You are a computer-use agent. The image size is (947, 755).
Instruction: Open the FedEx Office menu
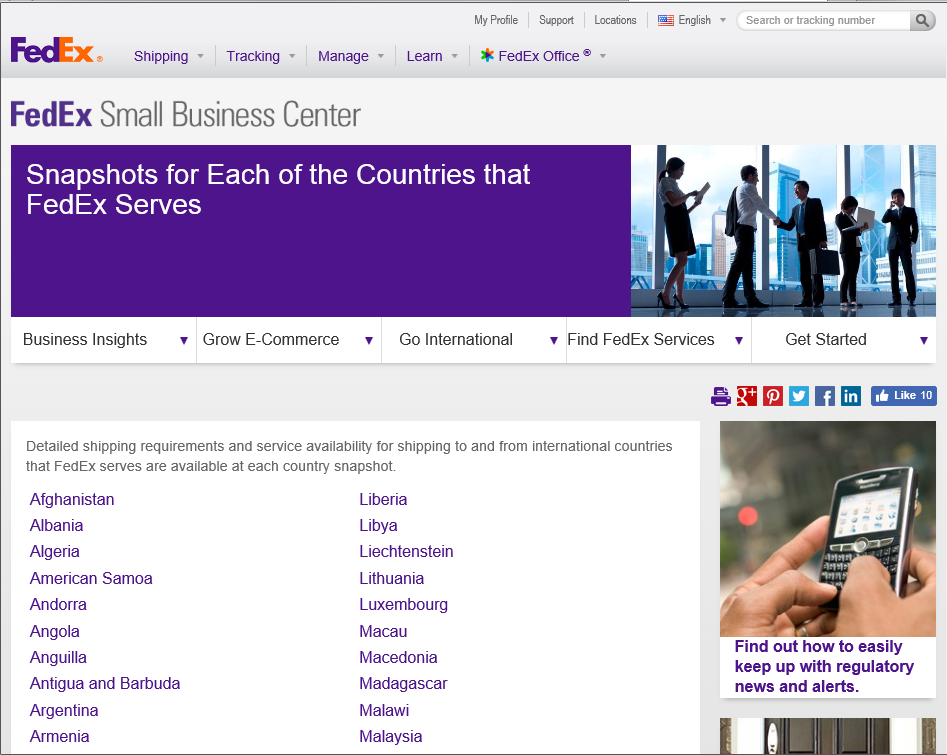pos(545,56)
